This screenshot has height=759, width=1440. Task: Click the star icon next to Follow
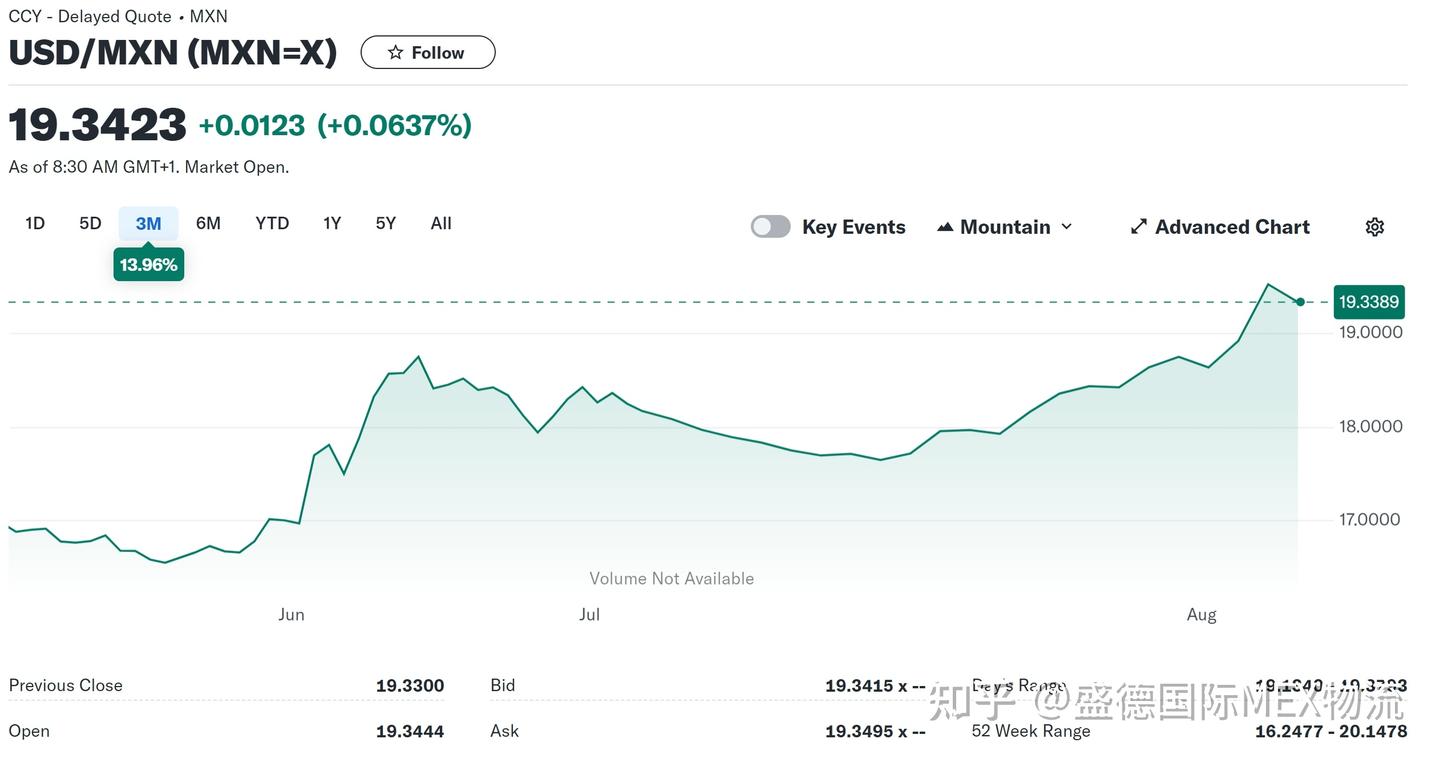pyautogui.click(x=392, y=52)
